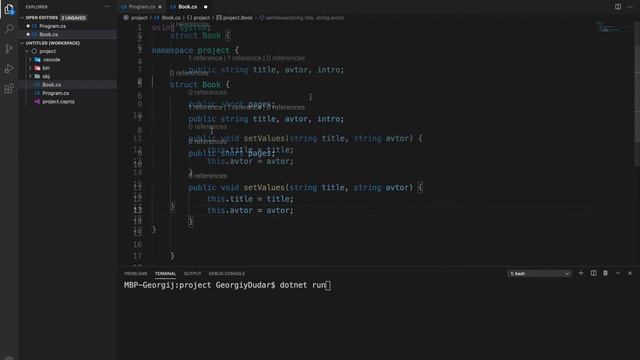
Task: Click the 'project.Book' breadcrumb segment
Action: coord(238,18)
